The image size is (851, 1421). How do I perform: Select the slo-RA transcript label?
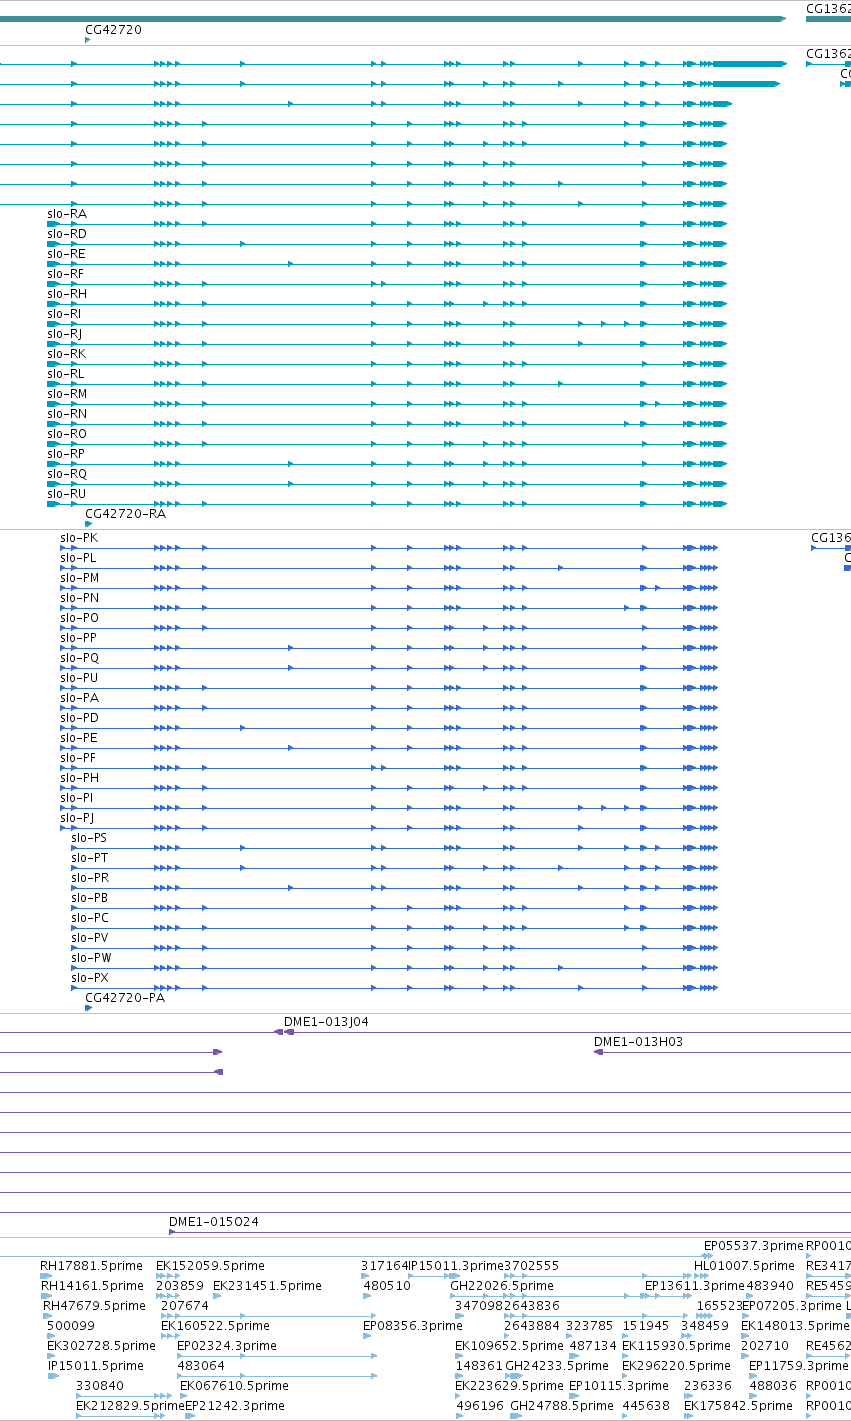[x=67, y=214]
